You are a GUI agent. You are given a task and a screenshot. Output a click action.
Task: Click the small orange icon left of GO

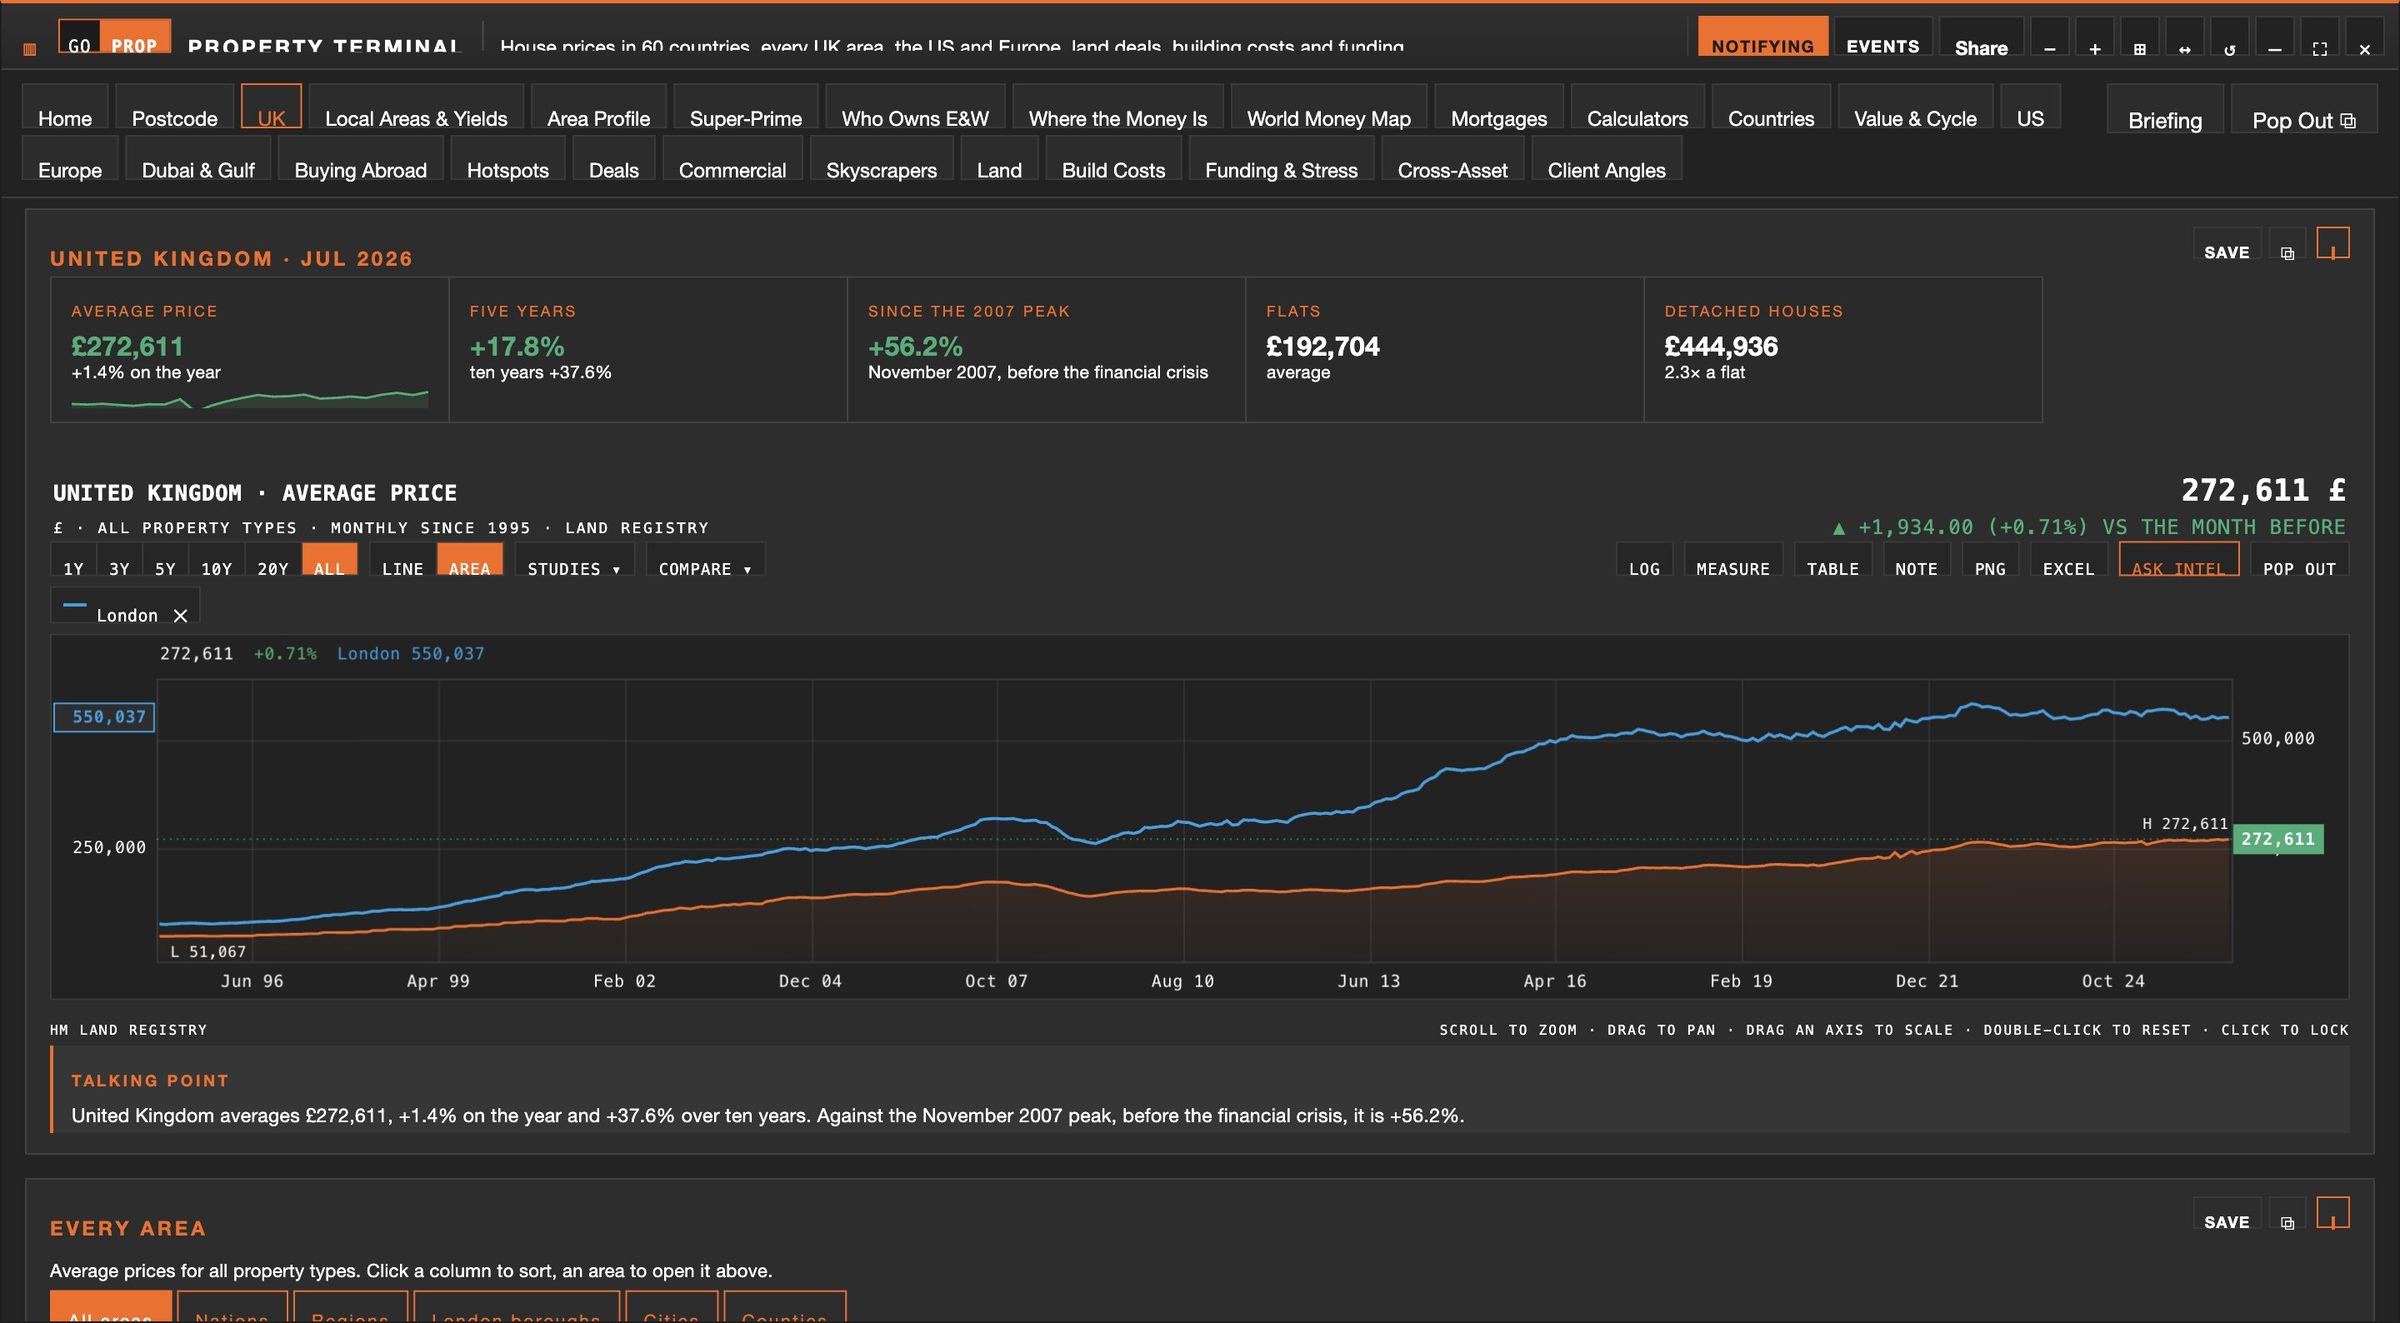point(30,48)
